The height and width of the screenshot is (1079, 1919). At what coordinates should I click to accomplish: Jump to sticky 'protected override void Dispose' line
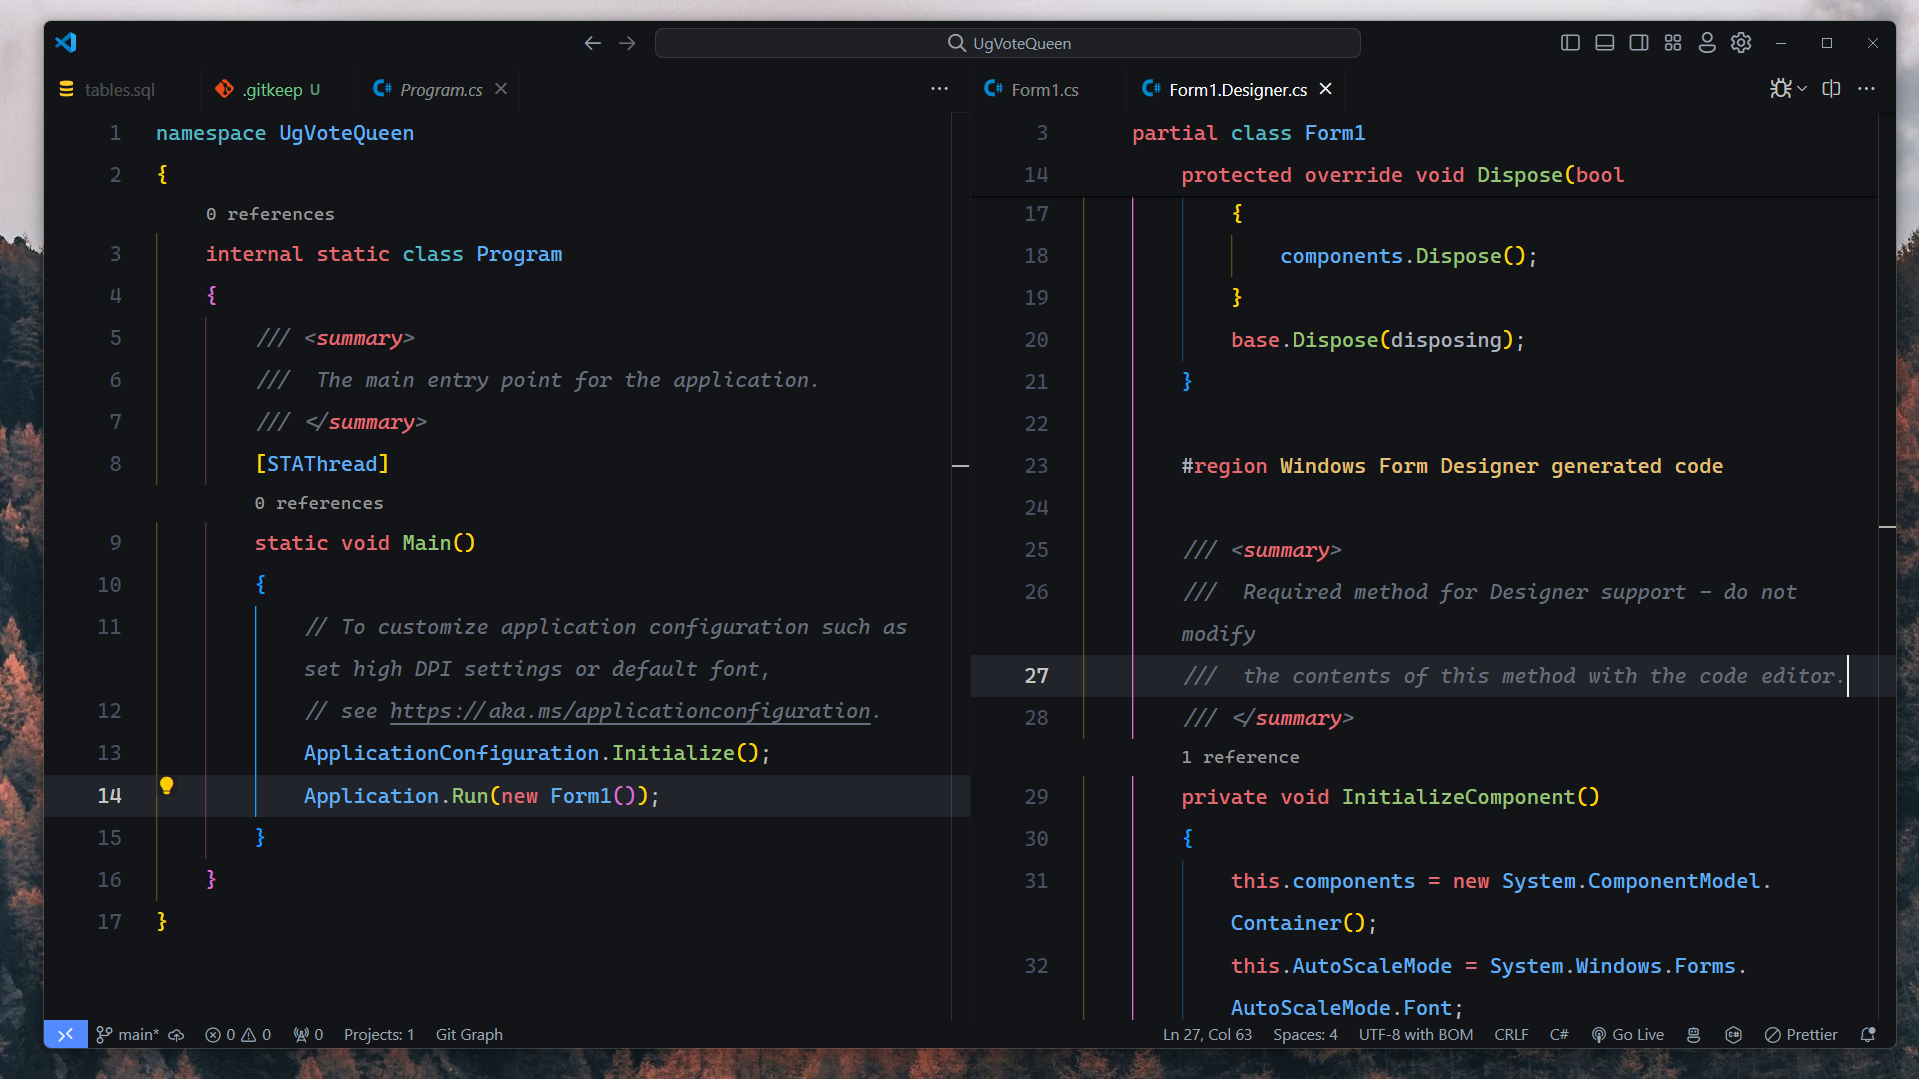pyautogui.click(x=1402, y=175)
